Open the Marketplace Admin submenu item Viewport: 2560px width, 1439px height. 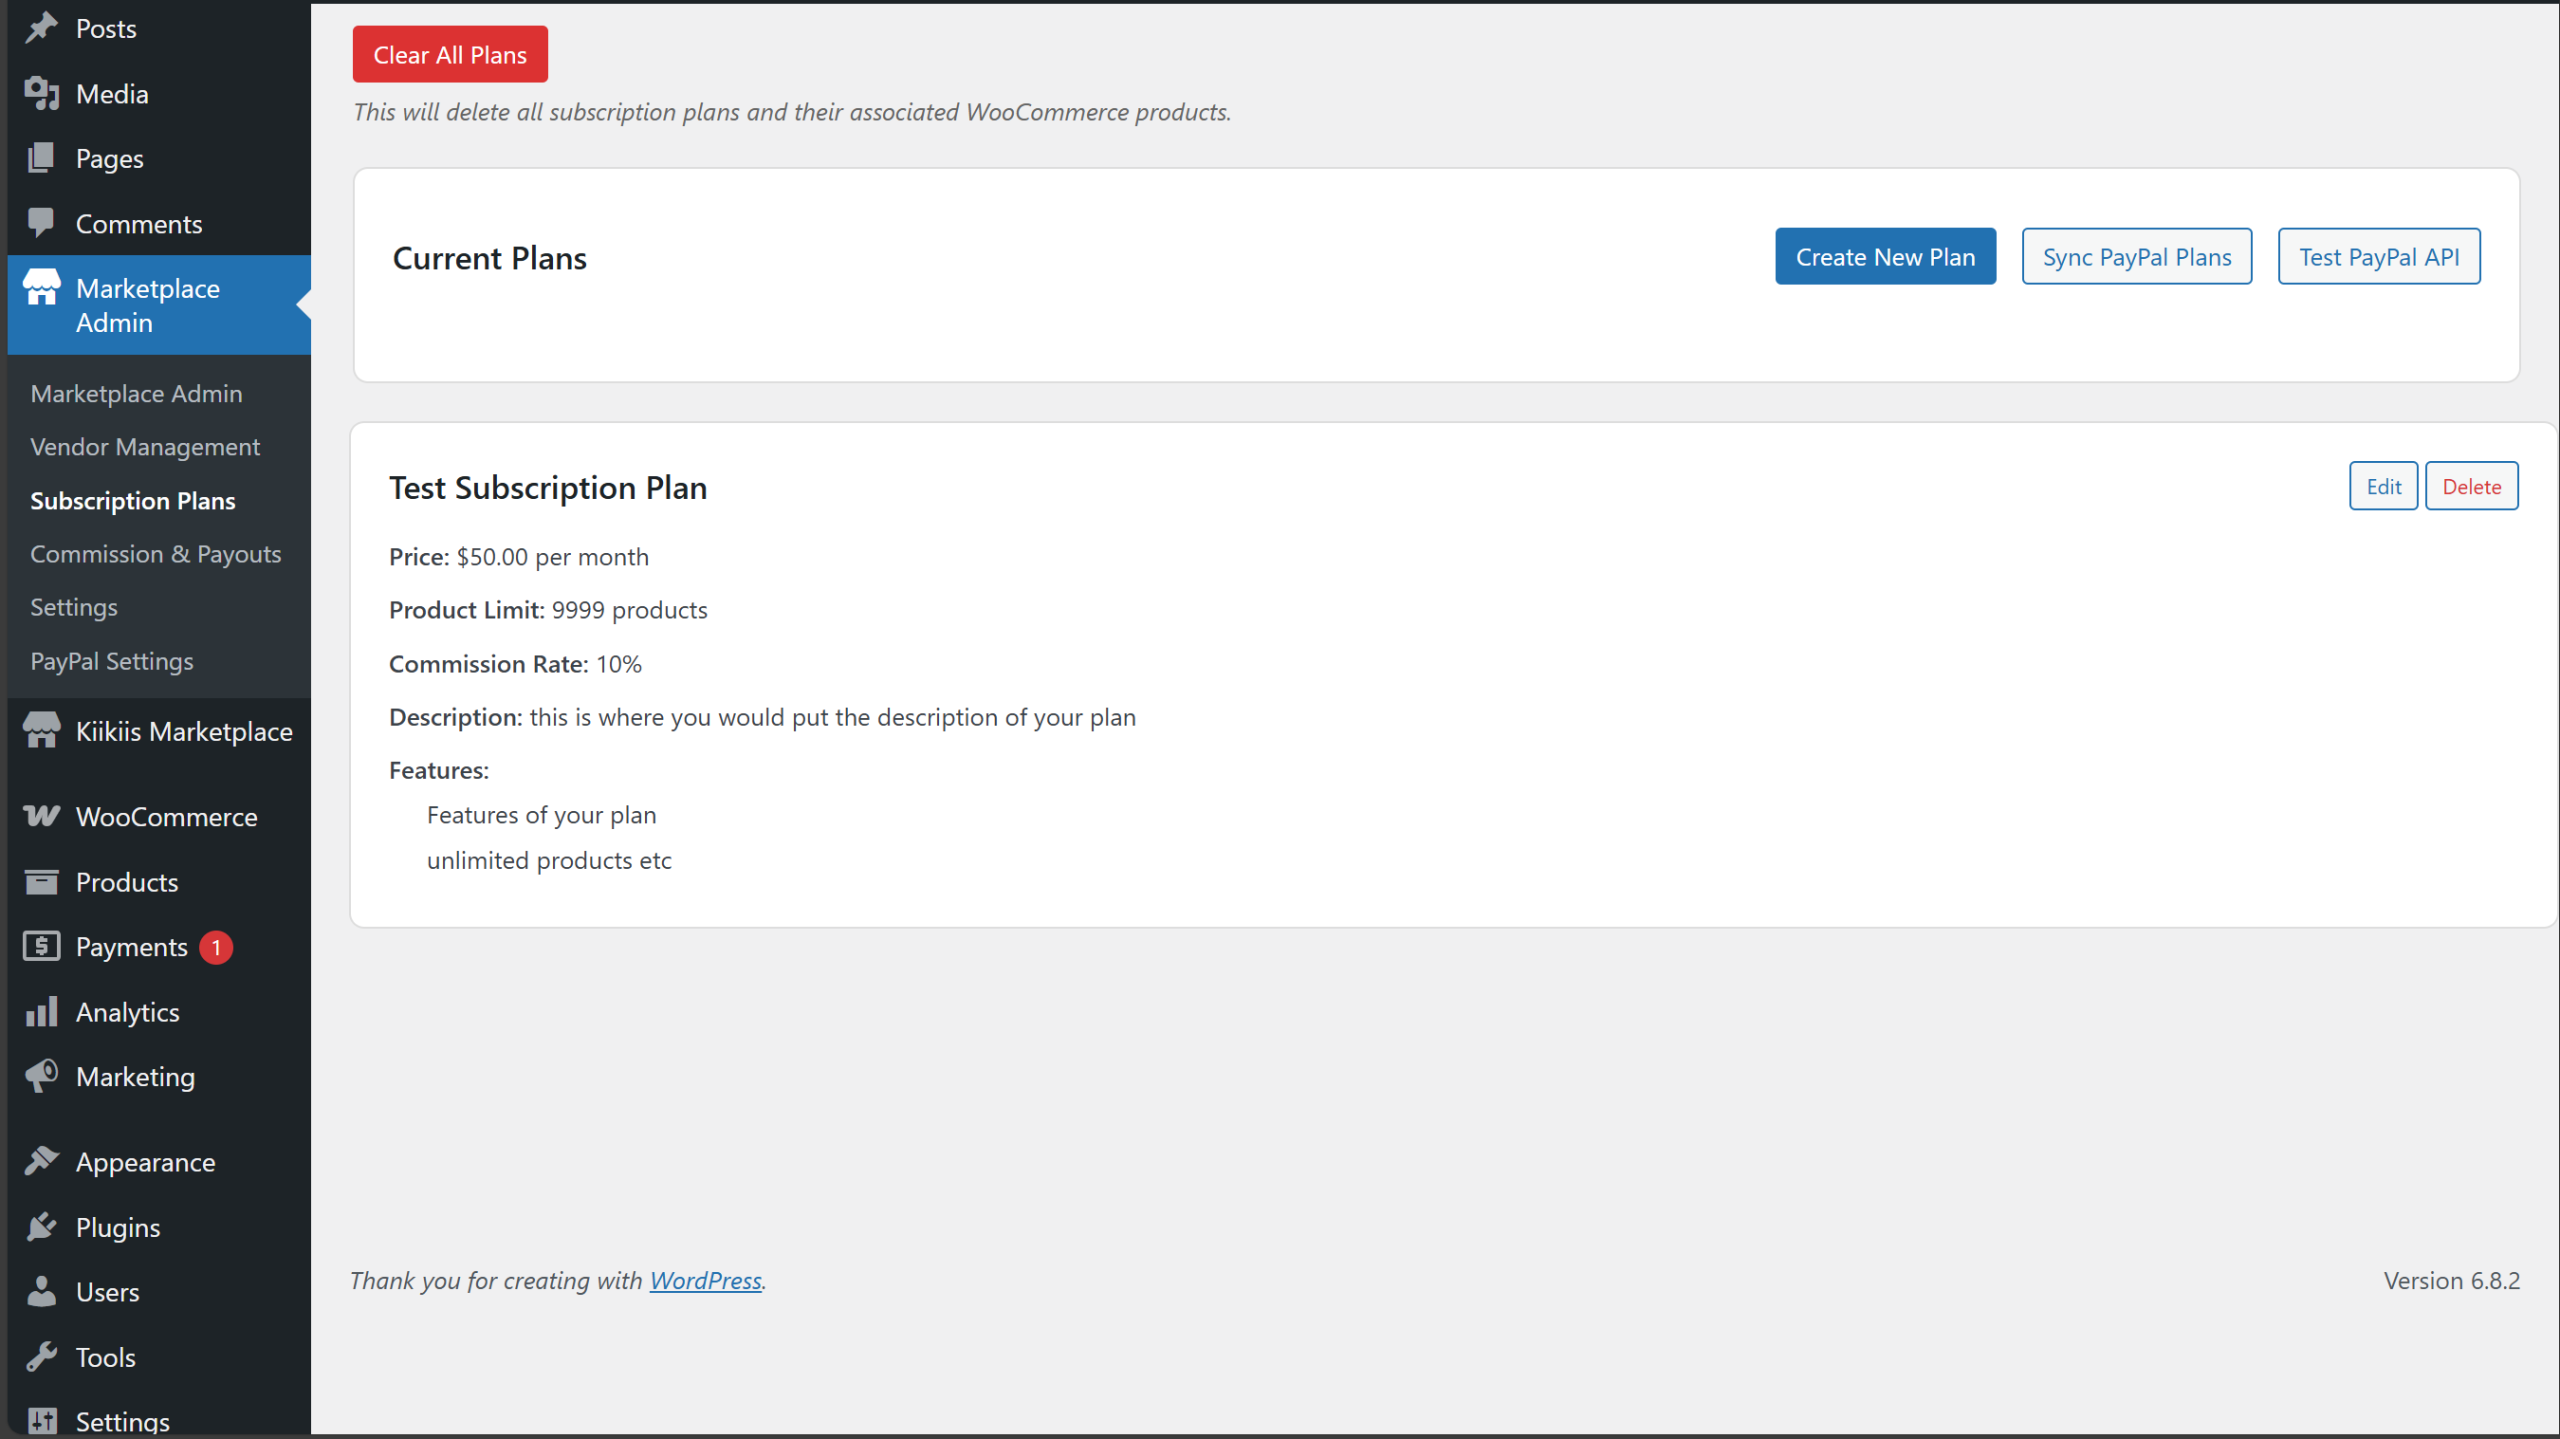[136, 393]
